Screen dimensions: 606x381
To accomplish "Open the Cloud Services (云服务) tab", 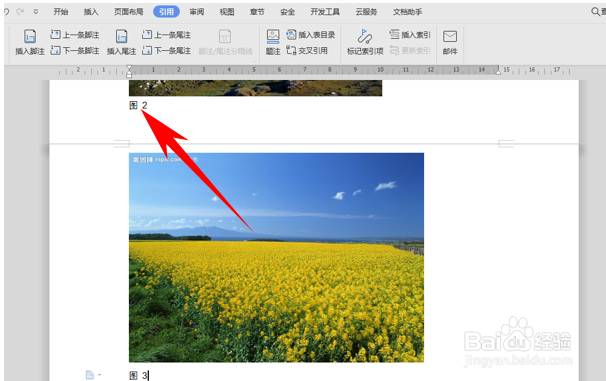I will click(366, 12).
